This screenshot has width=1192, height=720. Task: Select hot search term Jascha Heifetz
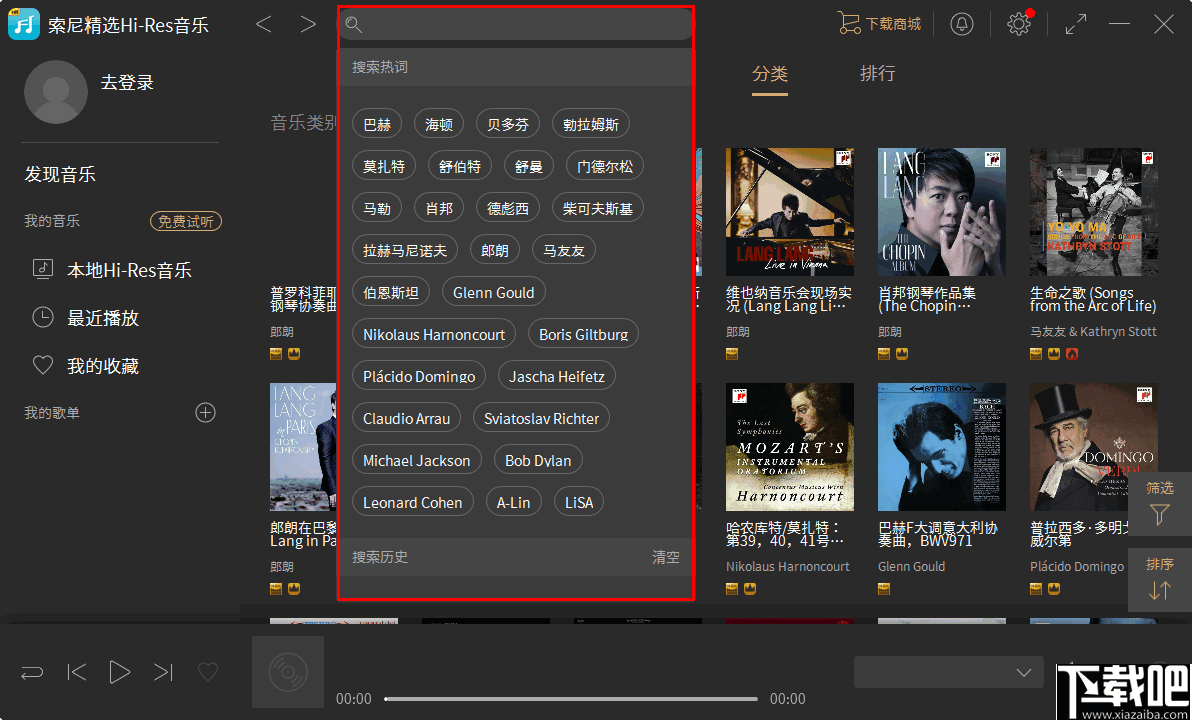pos(557,376)
